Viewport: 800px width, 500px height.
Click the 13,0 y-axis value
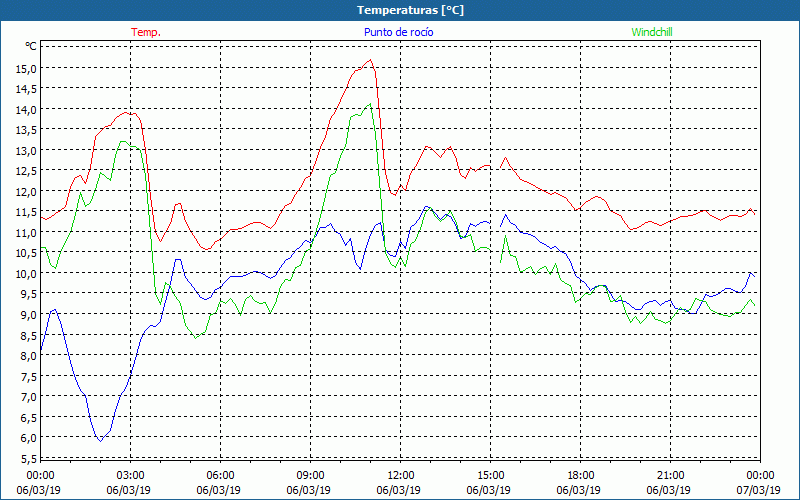27,151
